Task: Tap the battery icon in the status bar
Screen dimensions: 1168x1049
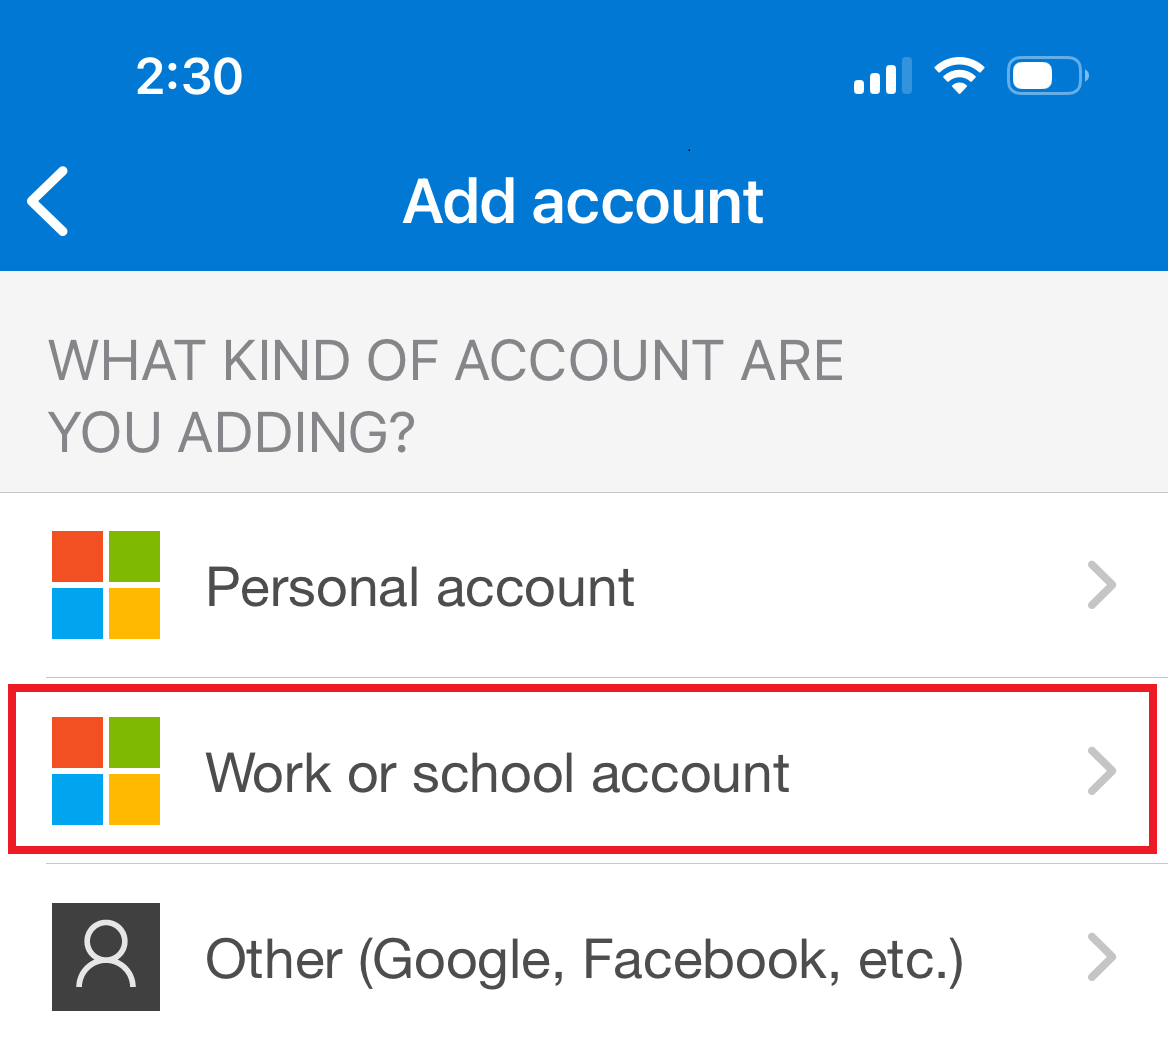Action: (1047, 76)
